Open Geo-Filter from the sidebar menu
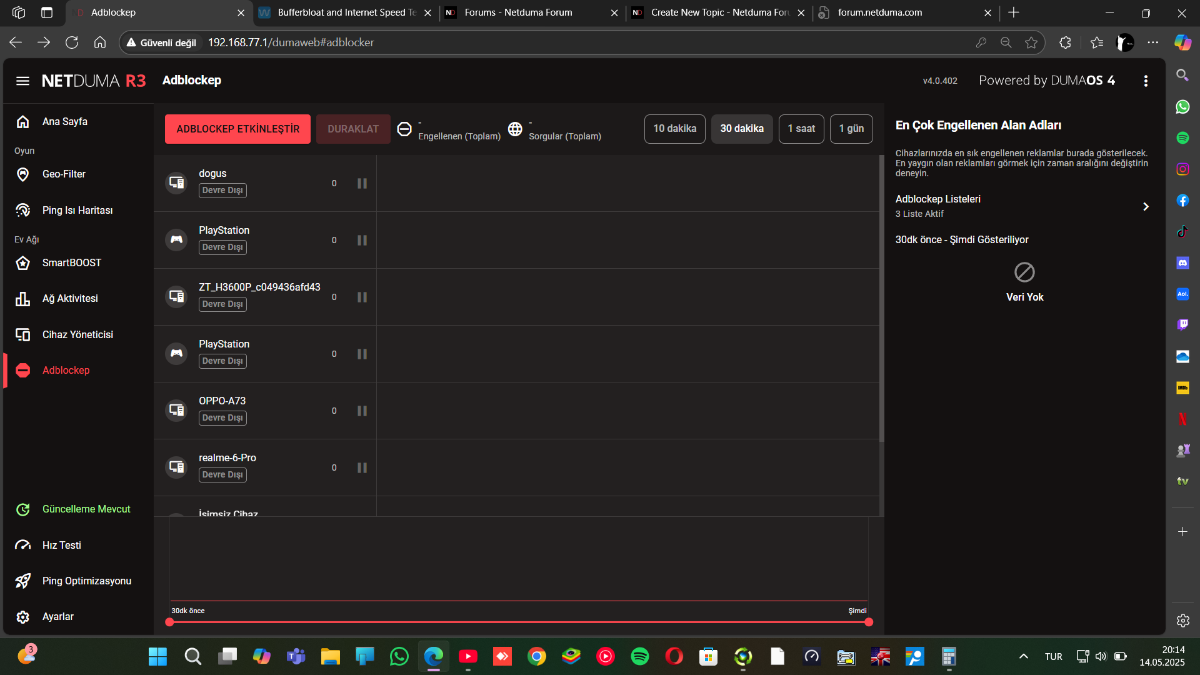 tap(64, 174)
